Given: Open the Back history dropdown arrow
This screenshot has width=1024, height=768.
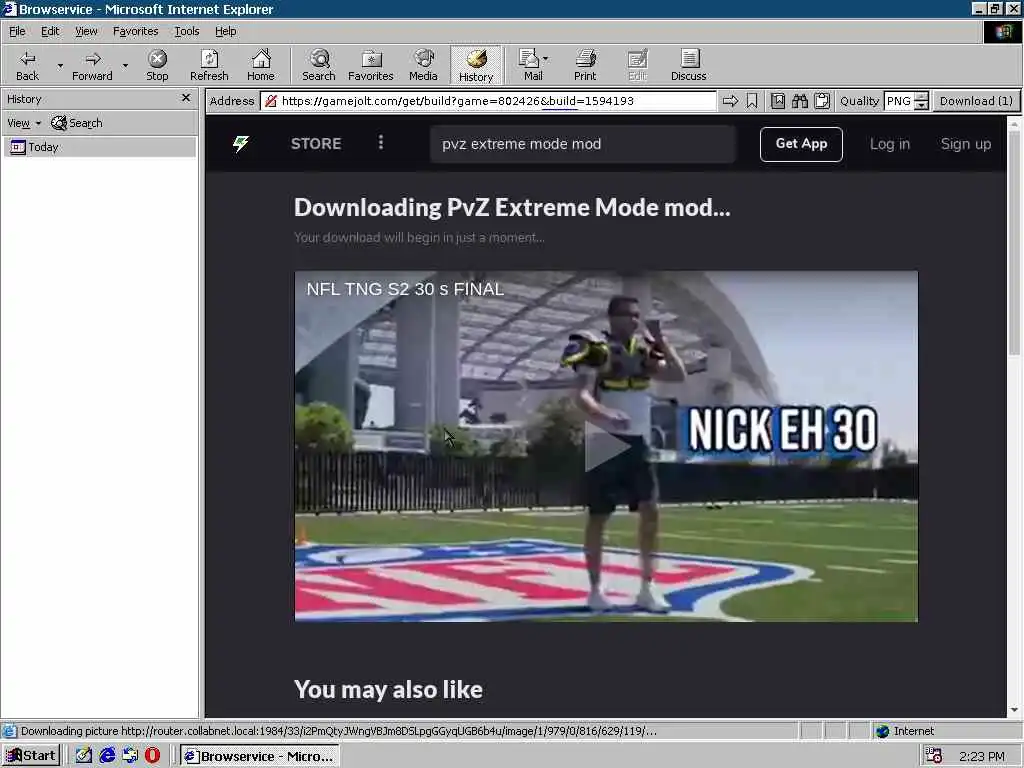Looking at the screenshot, I should click(x=60, y=65).
